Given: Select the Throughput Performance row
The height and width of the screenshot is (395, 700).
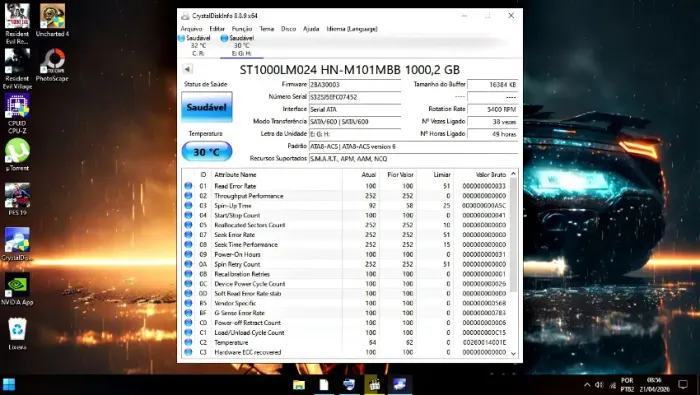Looking at the screenshot, I should click(345, 195).
